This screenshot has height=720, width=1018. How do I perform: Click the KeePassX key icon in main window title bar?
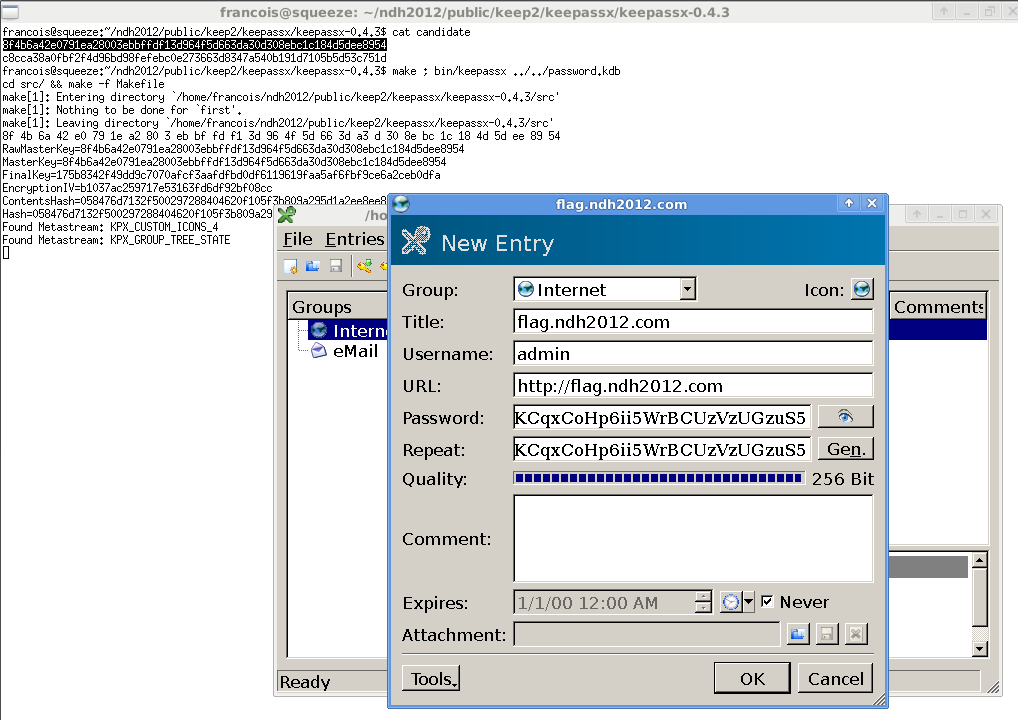point(286,215)
